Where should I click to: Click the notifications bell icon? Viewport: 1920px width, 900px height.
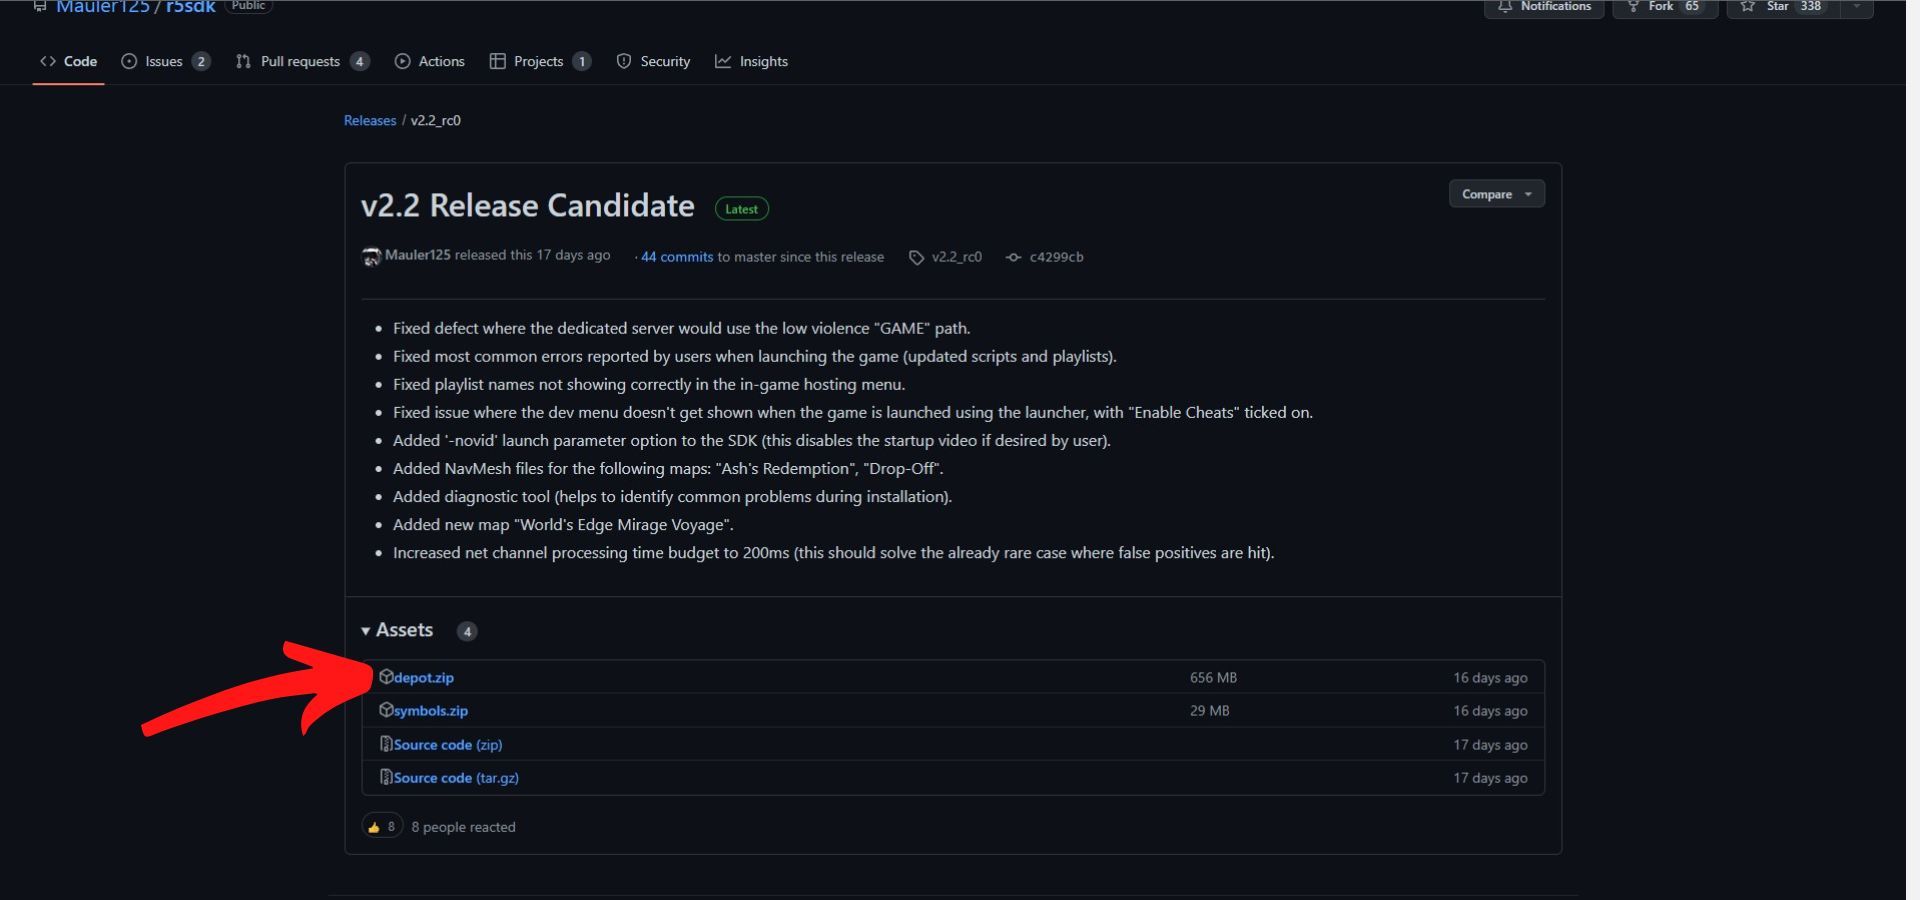[1506, 6]
